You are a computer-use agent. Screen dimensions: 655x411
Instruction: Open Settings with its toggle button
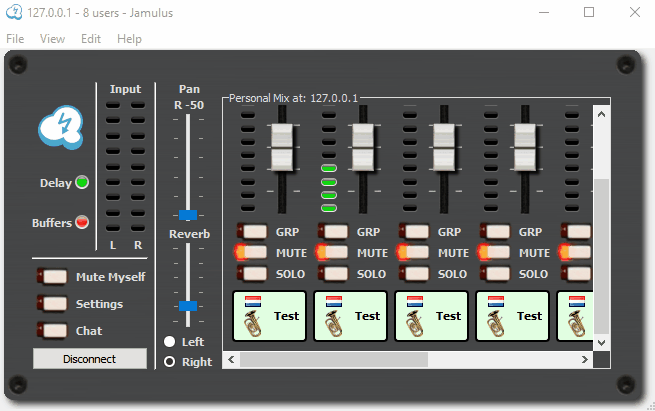click(52, 304)
